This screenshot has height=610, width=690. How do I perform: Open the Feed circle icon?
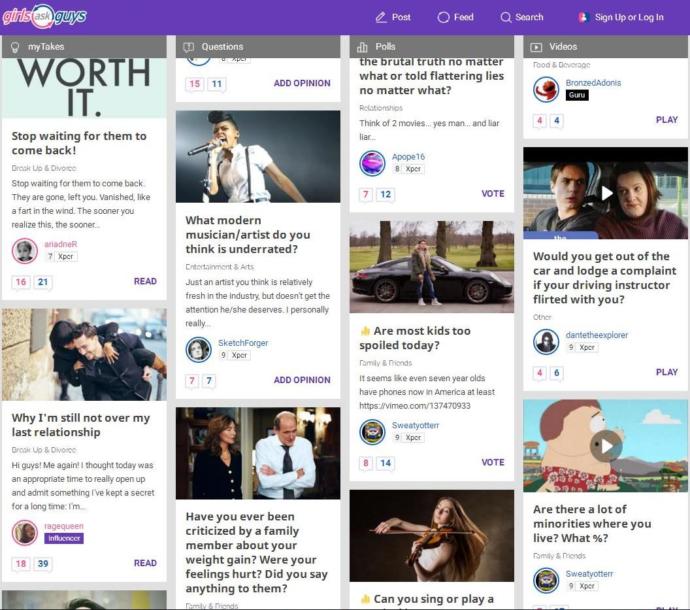coord(443,18)
